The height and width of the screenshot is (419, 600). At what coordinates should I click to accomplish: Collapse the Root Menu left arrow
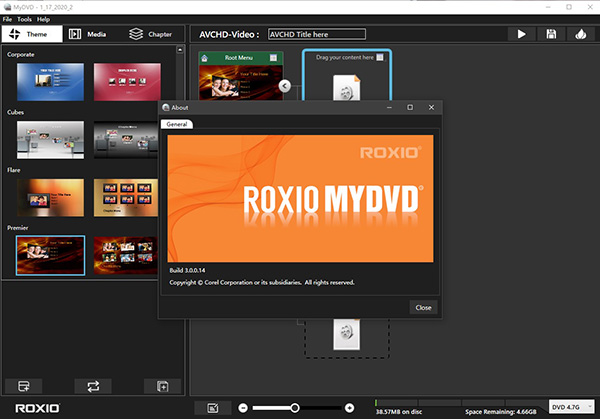[285, 86]
